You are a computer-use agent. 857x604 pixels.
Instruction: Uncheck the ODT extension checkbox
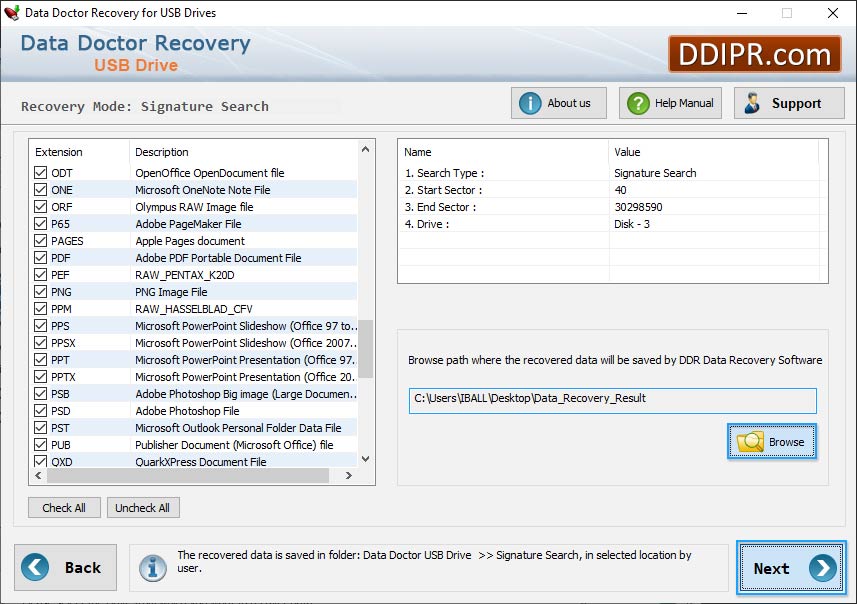point(40,173)
